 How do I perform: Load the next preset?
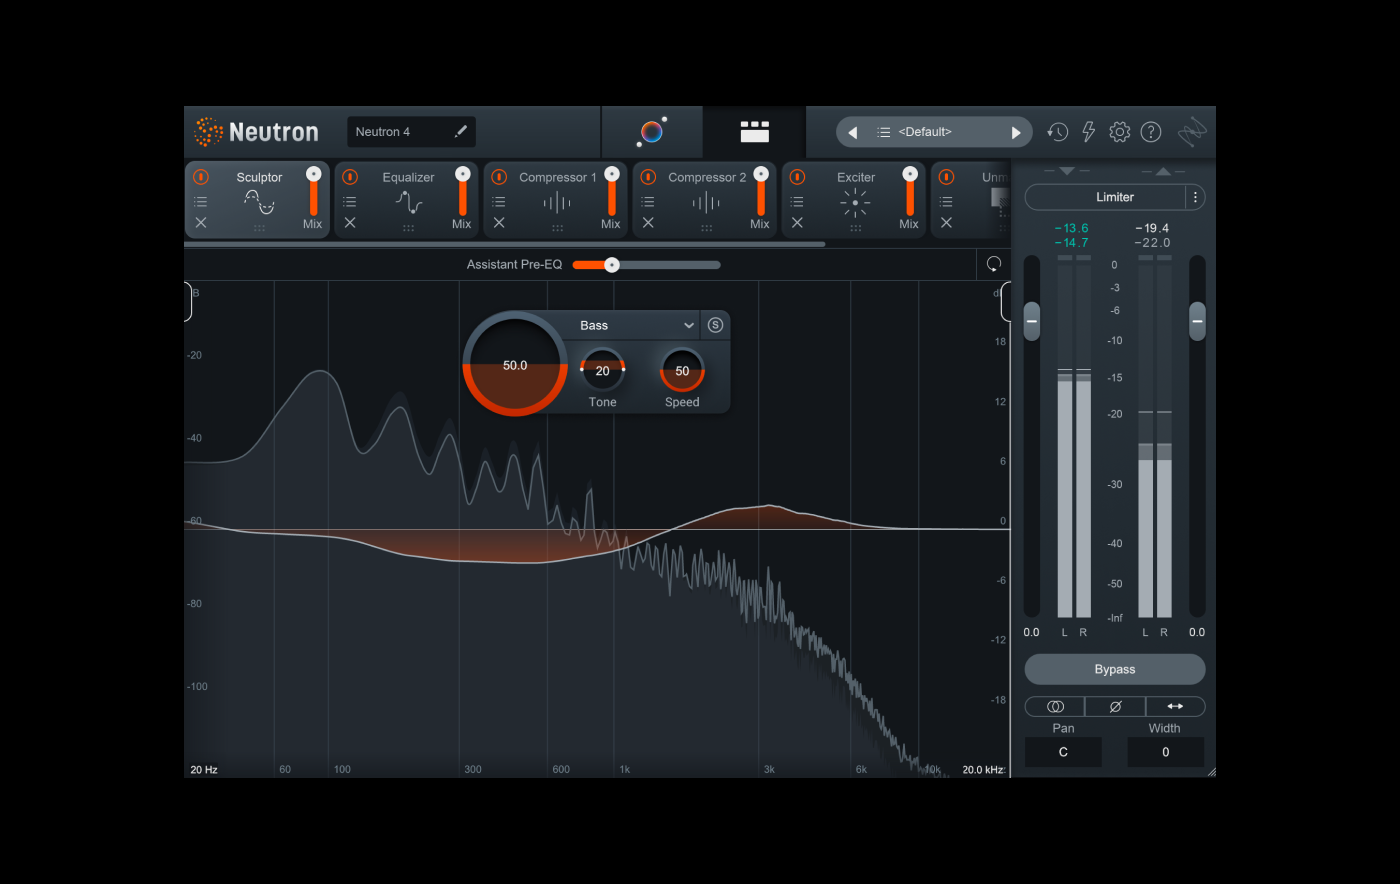[x=1016, y=132]
